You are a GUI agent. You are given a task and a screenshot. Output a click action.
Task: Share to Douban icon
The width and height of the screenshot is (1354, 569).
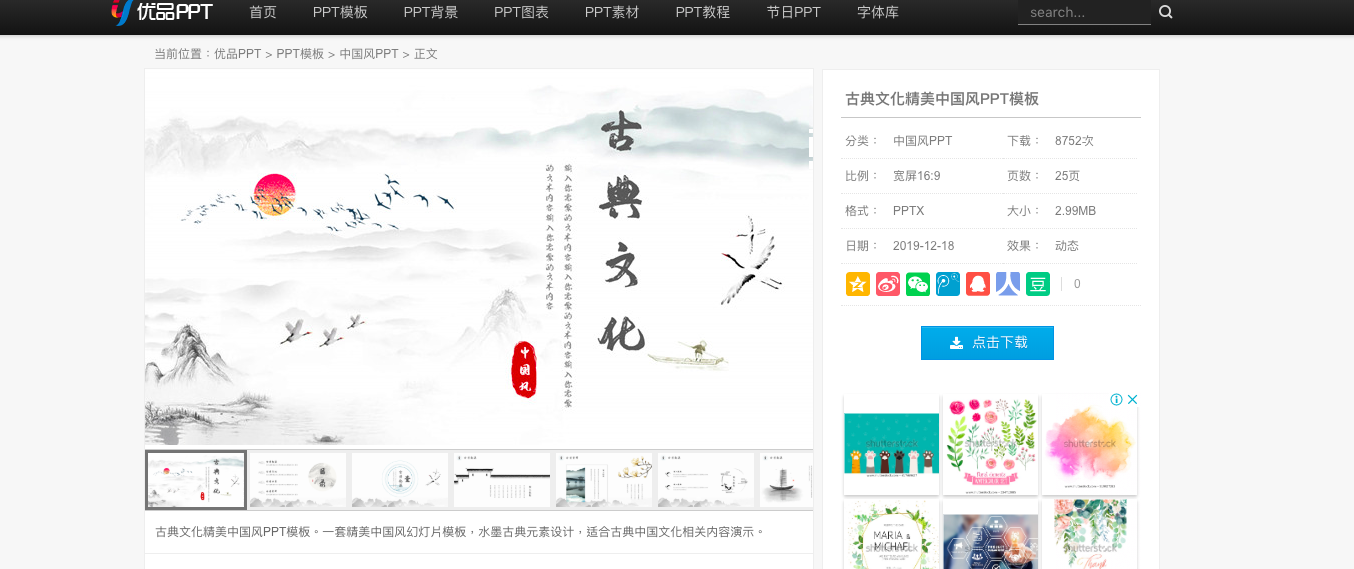pos(1038,284)
